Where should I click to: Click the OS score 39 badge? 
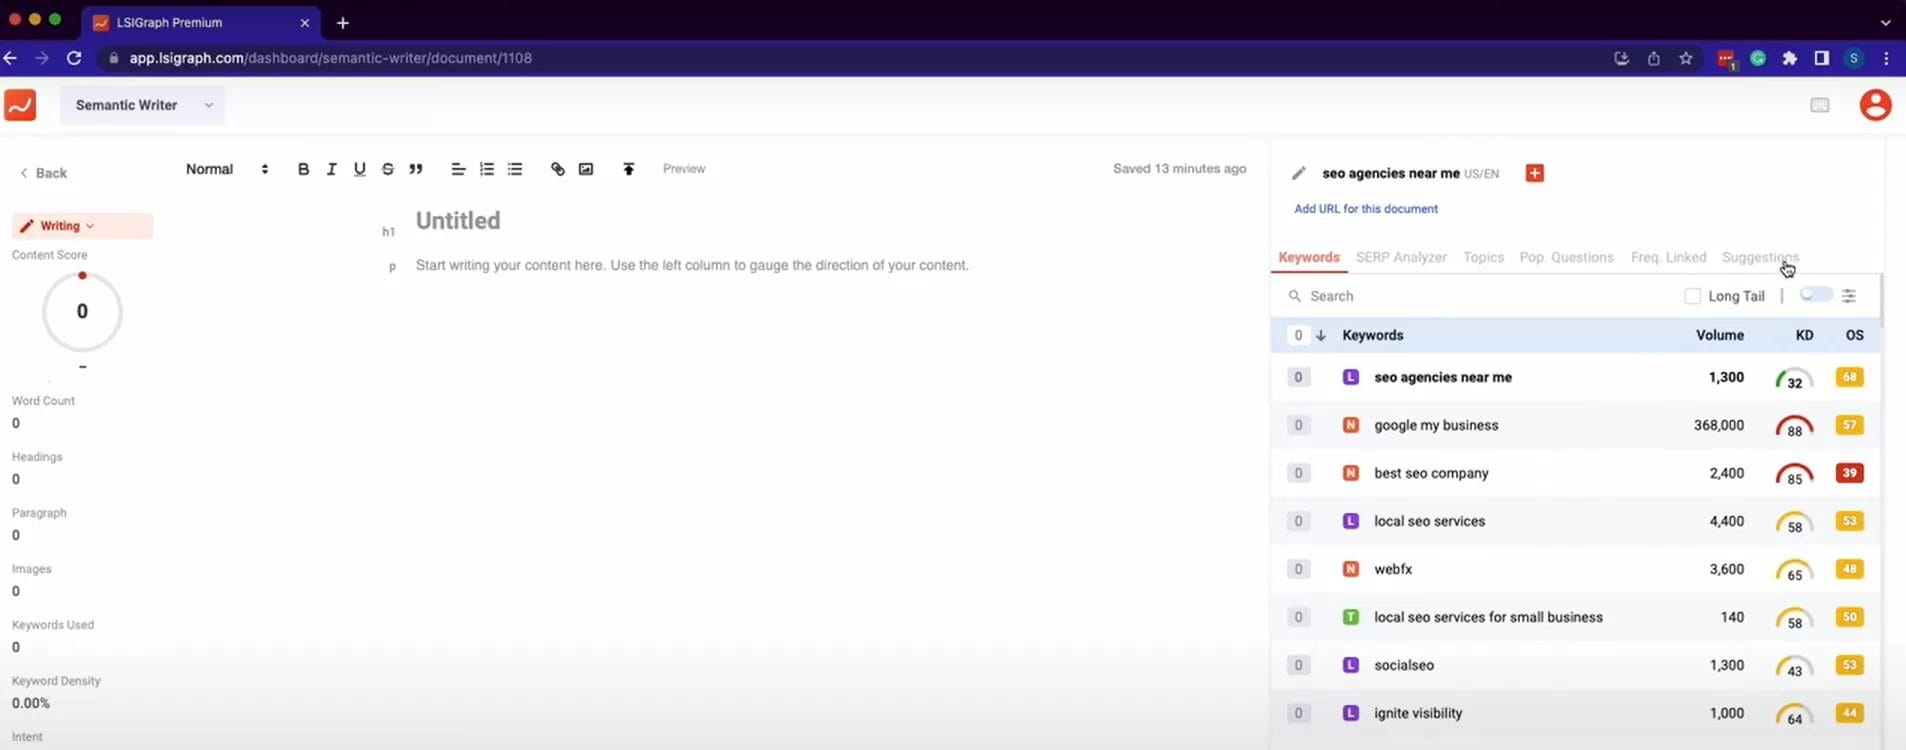point(1849,473)
